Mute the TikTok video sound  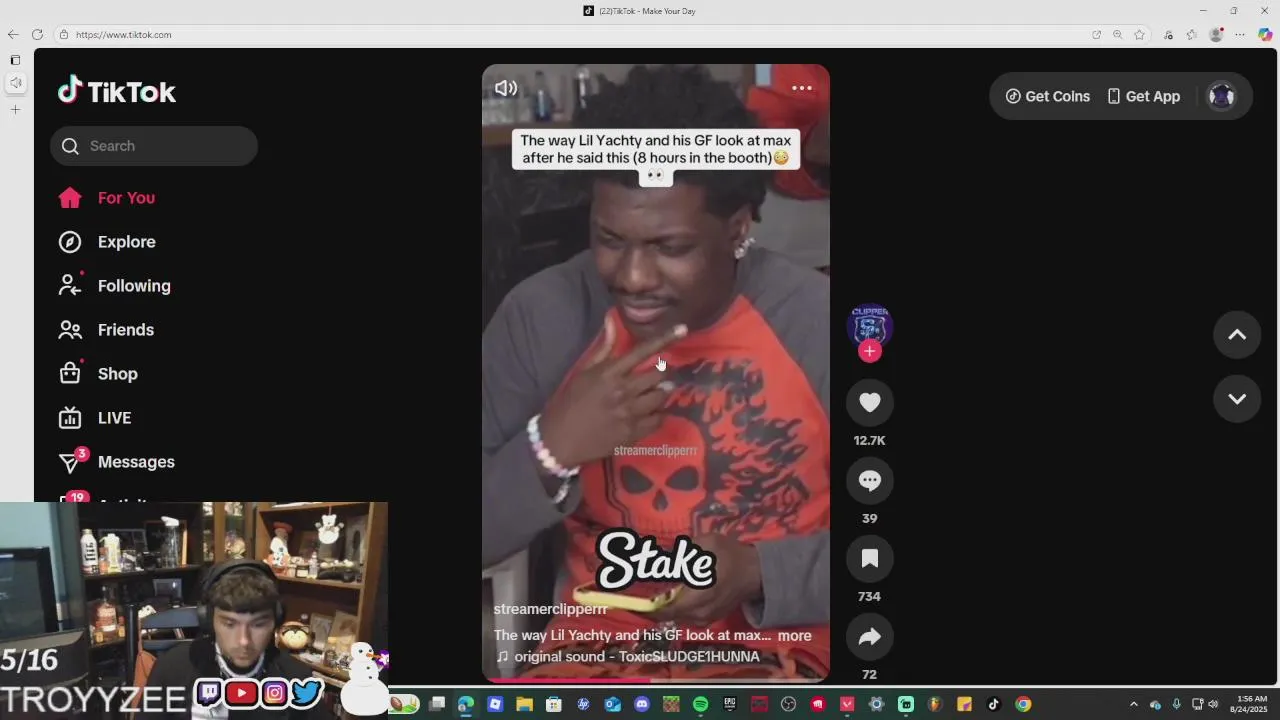pos(506,88)
